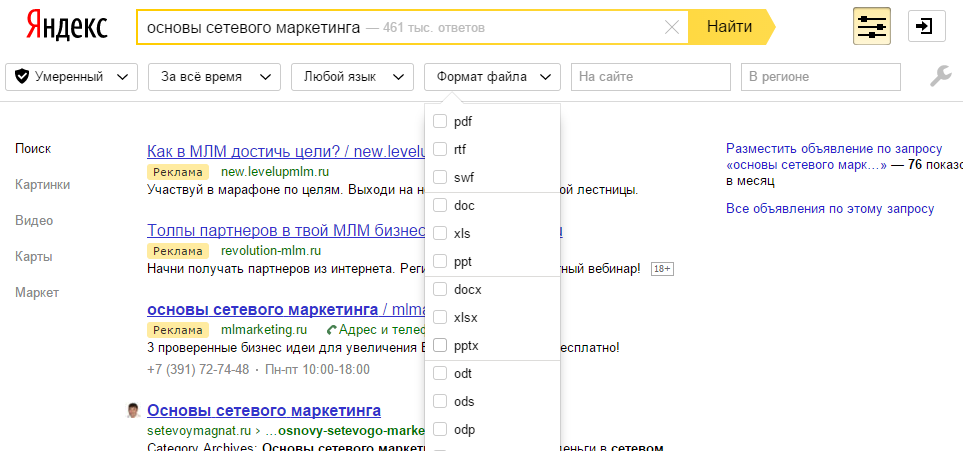Switch to the Поиск section
The width and height of the screenshot is (963, 451).
pyautogui.click(x=33, y=149)
